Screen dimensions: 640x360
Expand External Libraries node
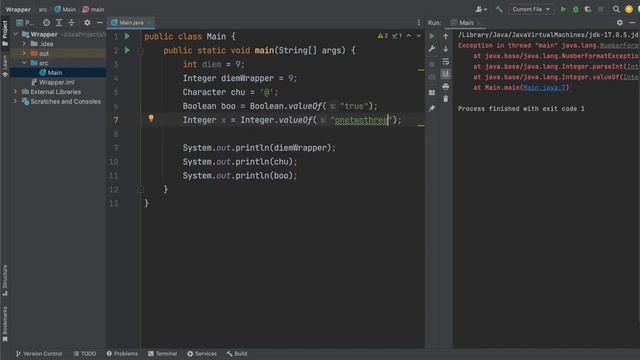coord(16,92)
